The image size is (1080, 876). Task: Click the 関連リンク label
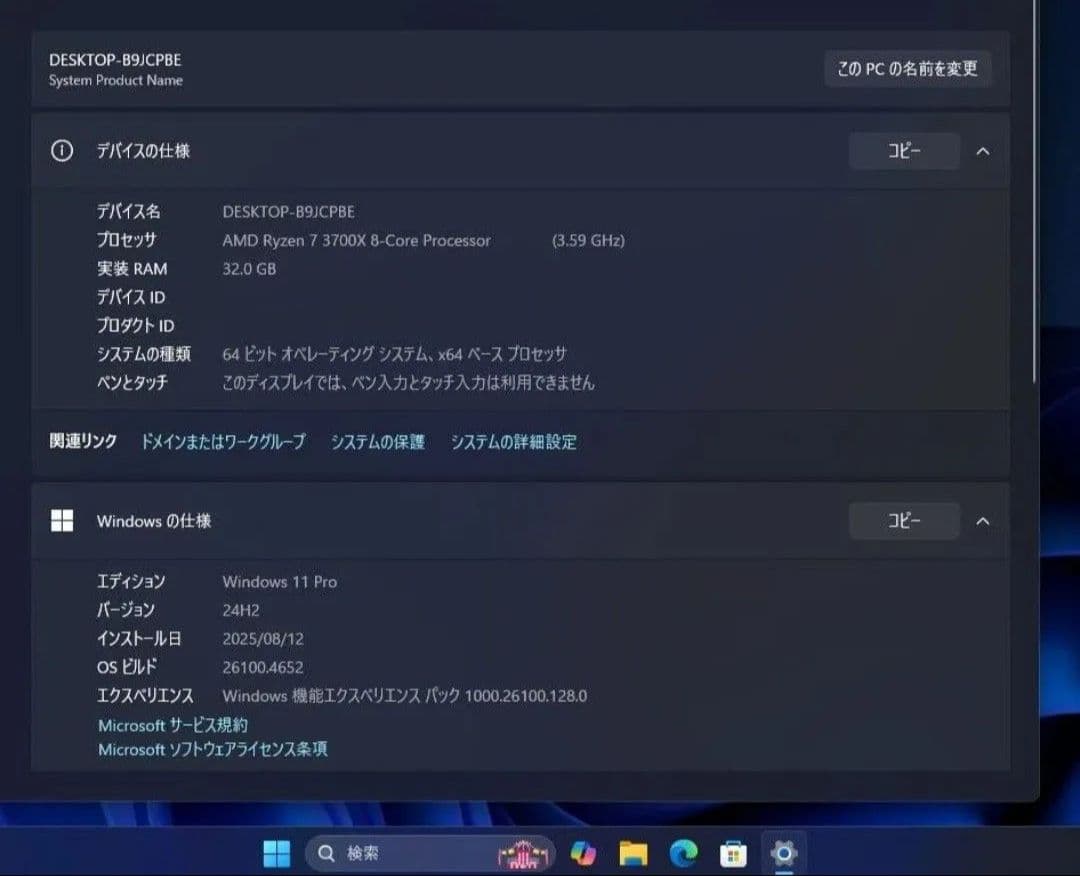(x=83, y=441)
